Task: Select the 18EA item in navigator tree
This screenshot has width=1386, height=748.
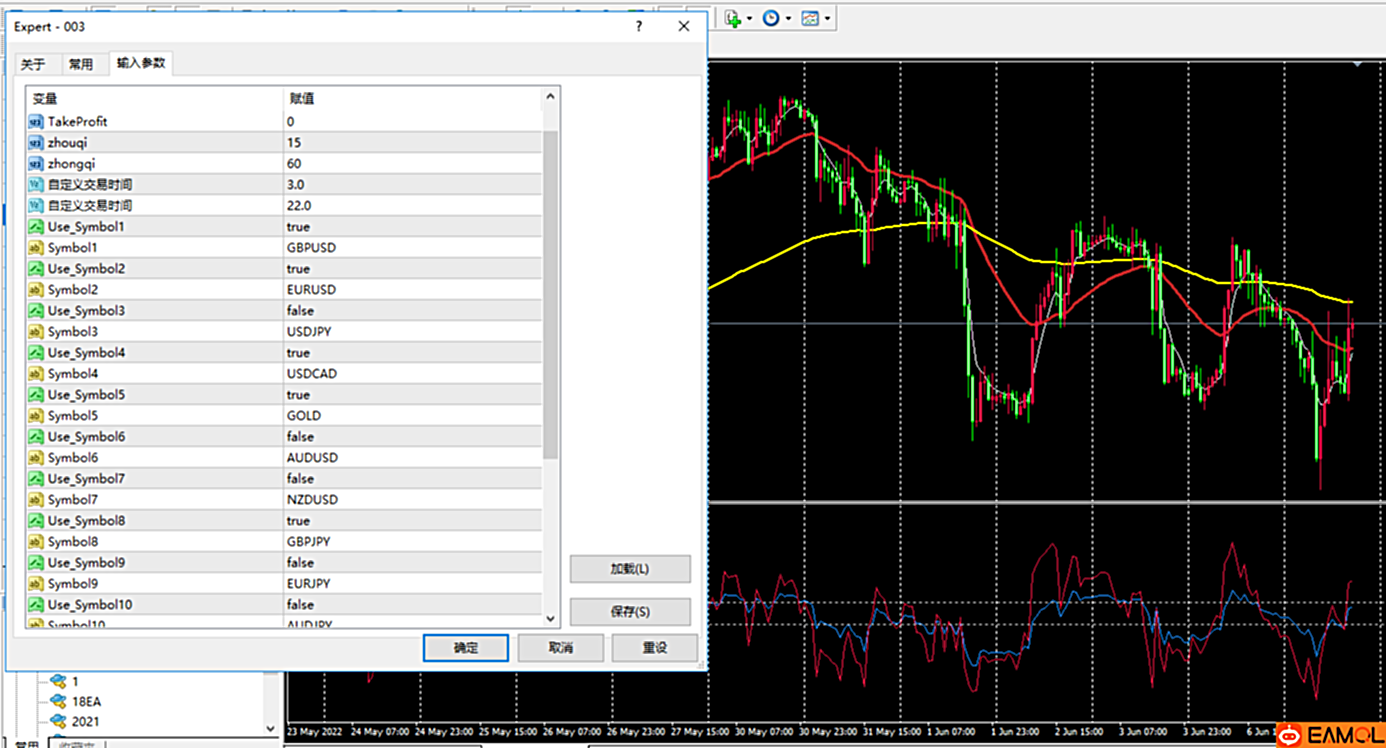Action: click(x=86, y=701)
